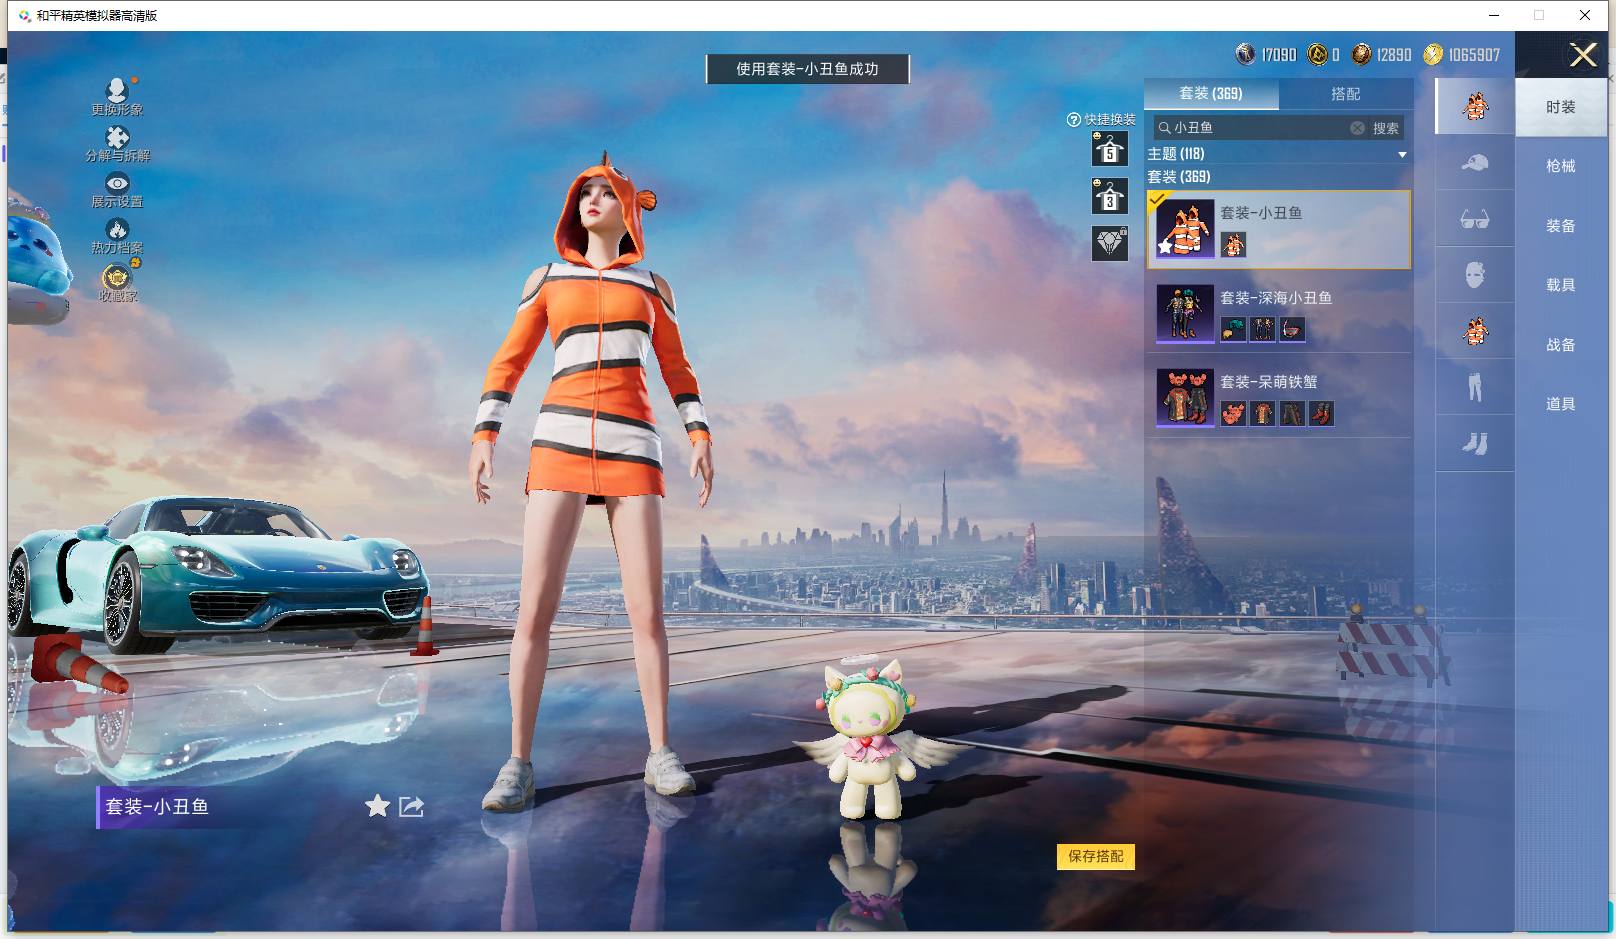Select the tops clothing category icon

(x=1475, y=331)
